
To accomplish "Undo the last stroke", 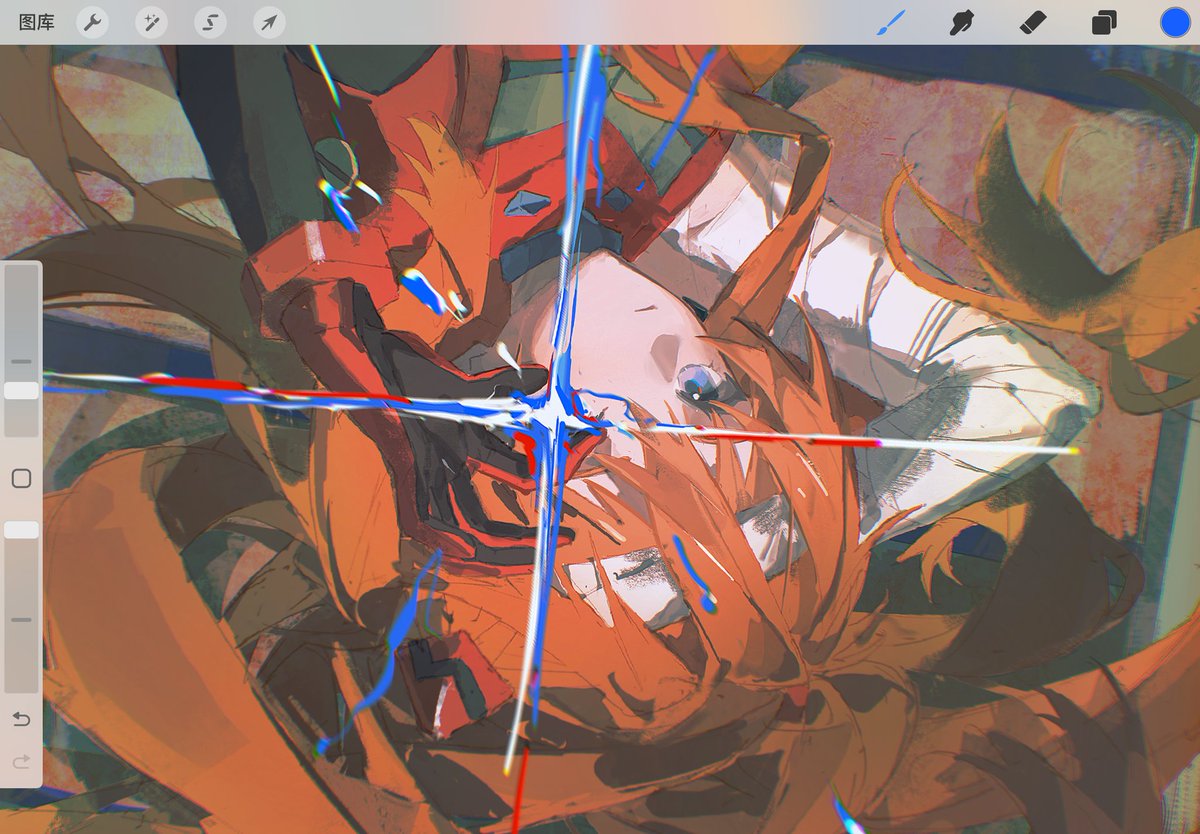I will 21,719.
